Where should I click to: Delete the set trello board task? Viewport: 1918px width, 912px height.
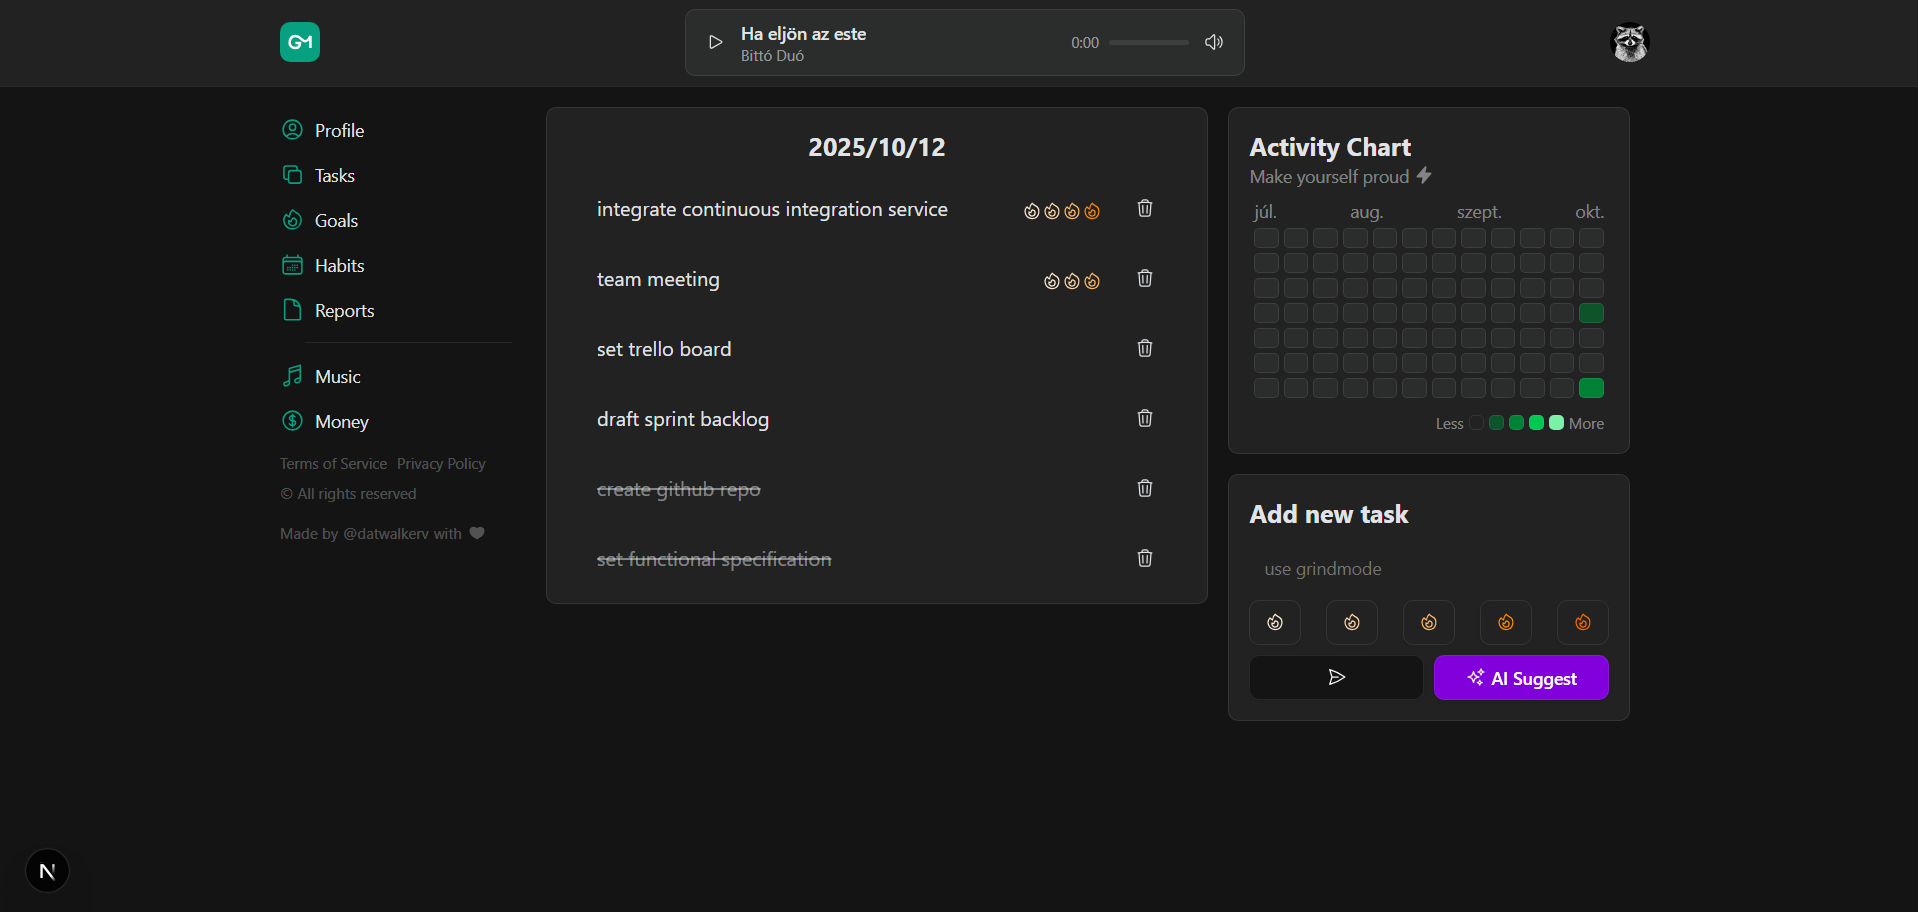[1145, 349]
